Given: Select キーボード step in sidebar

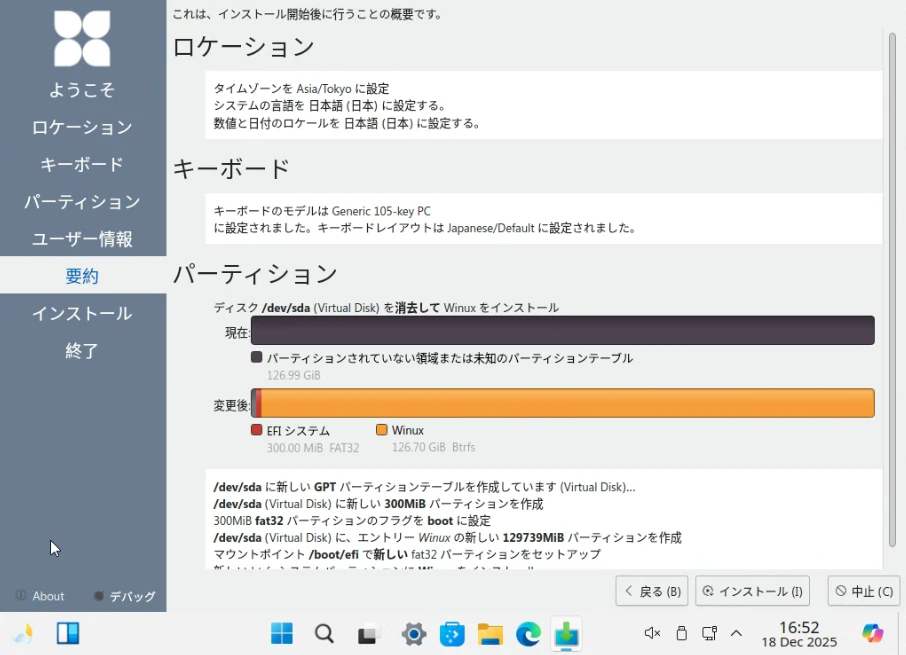Looking at the screenshot, I should pos(82,165).
